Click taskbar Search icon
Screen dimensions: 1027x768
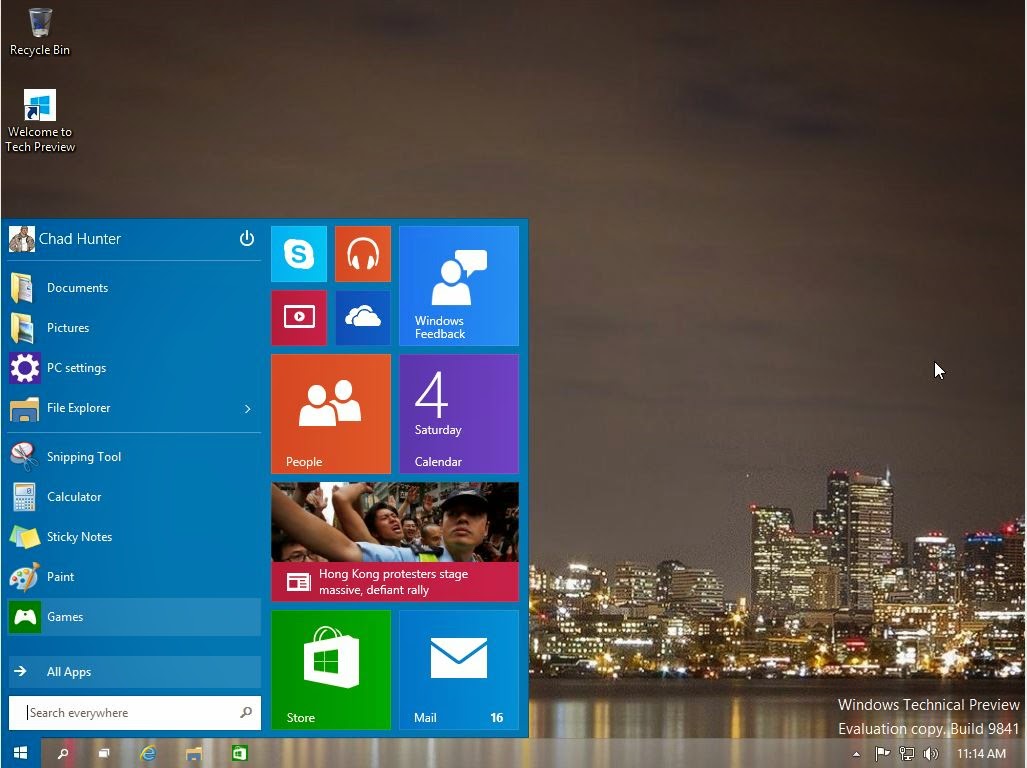pyautogui.click(x=62, y=754)
